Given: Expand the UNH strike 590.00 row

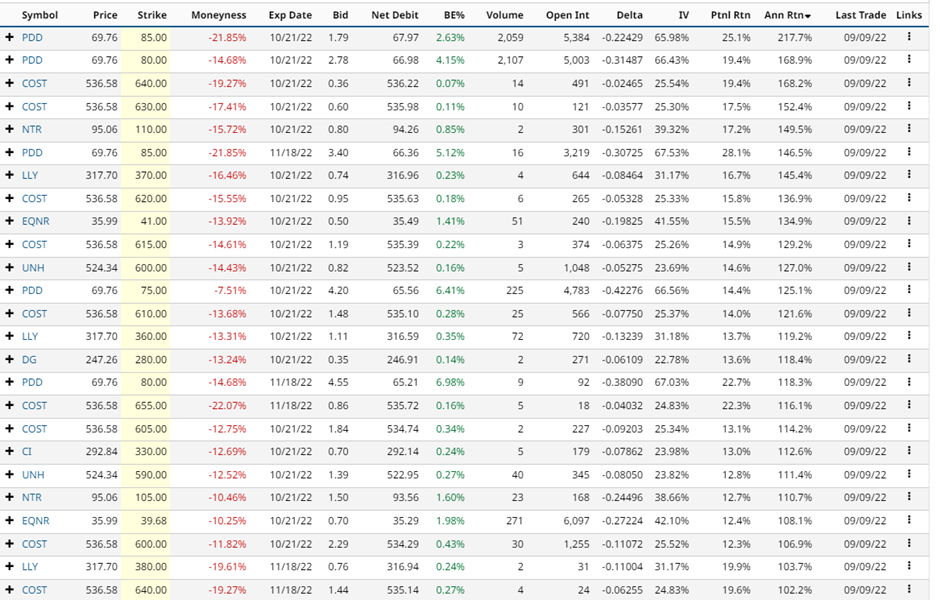Looking at the screenshot, I should (10, 474).
